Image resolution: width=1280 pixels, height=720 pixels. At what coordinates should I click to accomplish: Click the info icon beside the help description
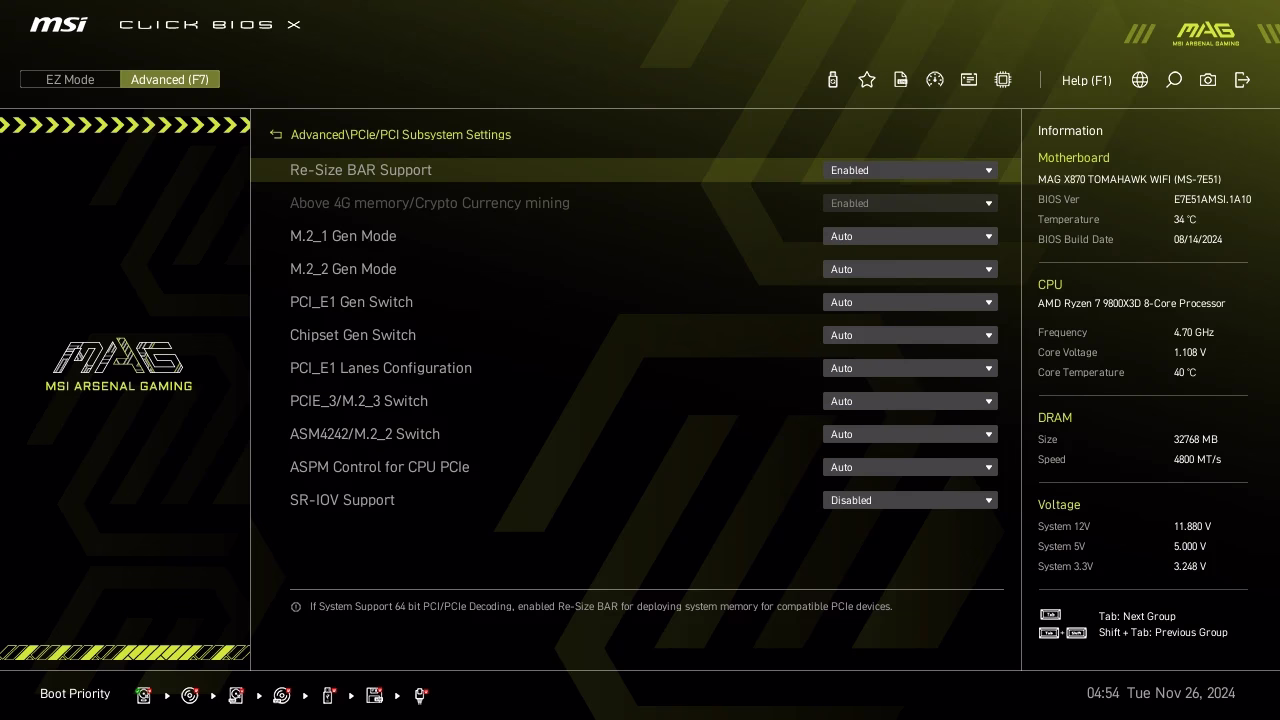(296, 607)
